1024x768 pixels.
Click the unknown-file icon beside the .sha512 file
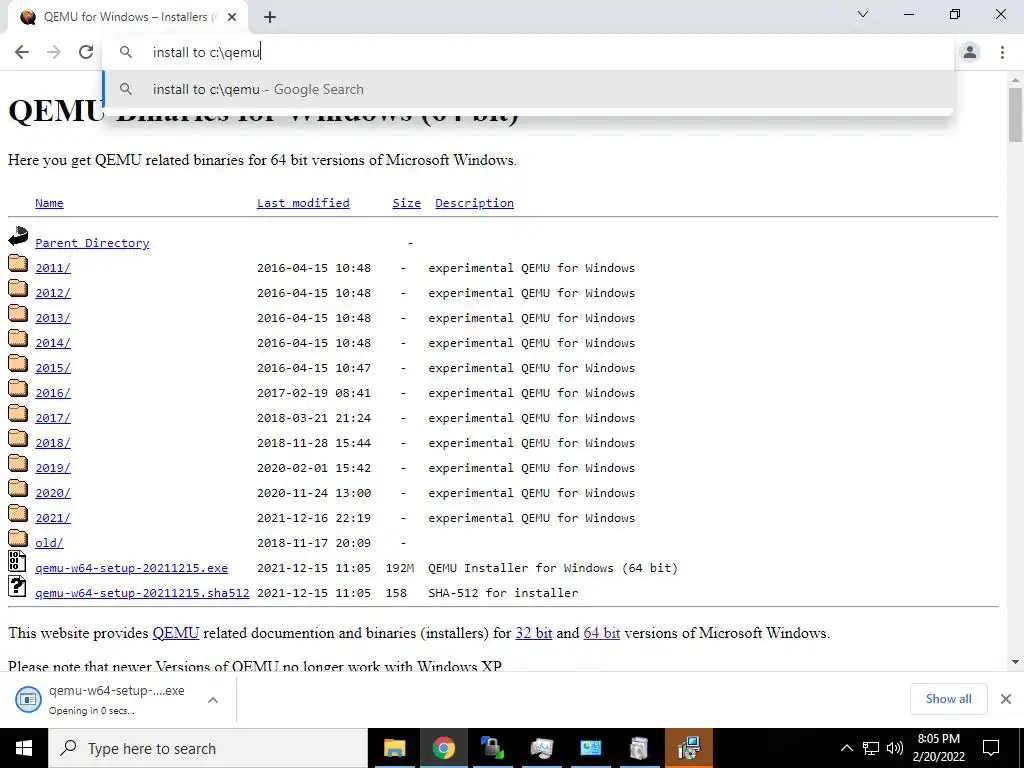[17, 586]
